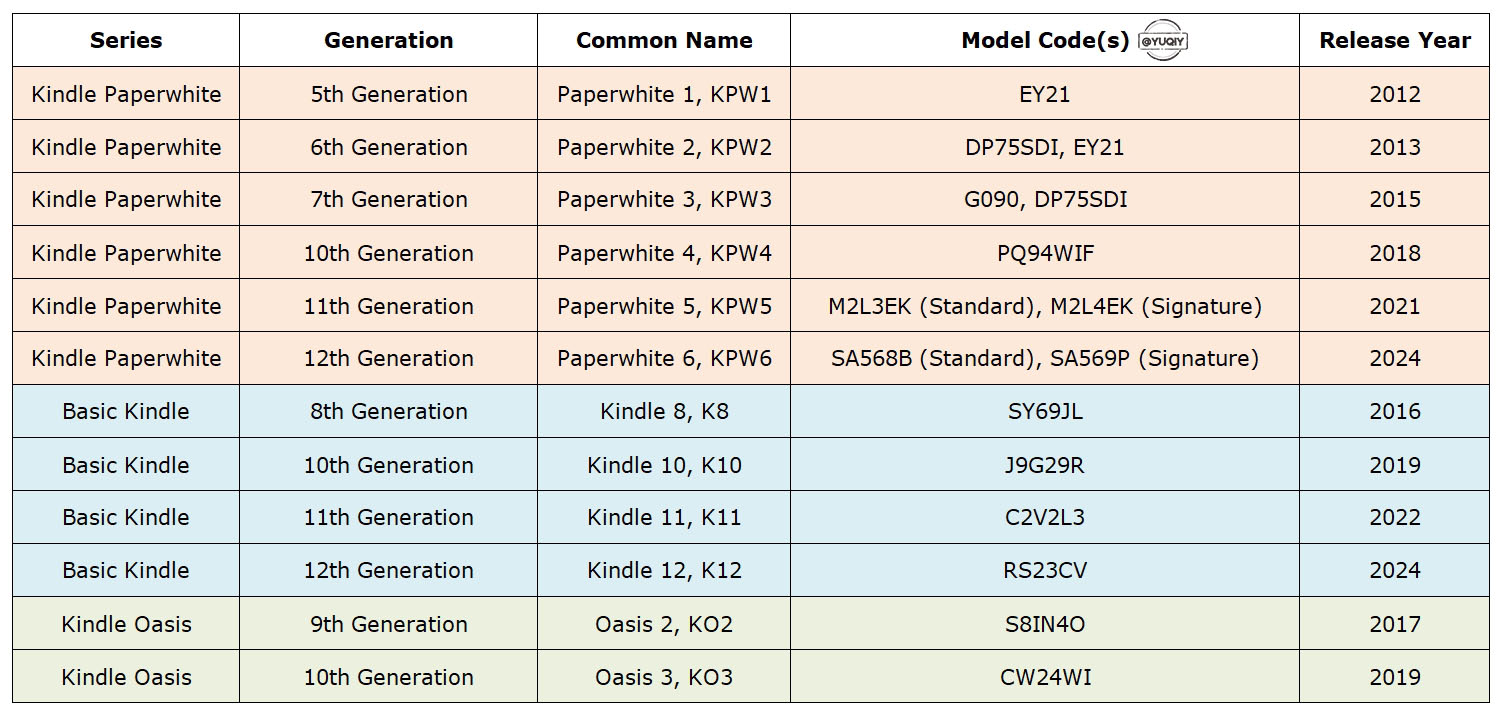Select the Oasis 2, KO2 cell

[x=664, y=624]
